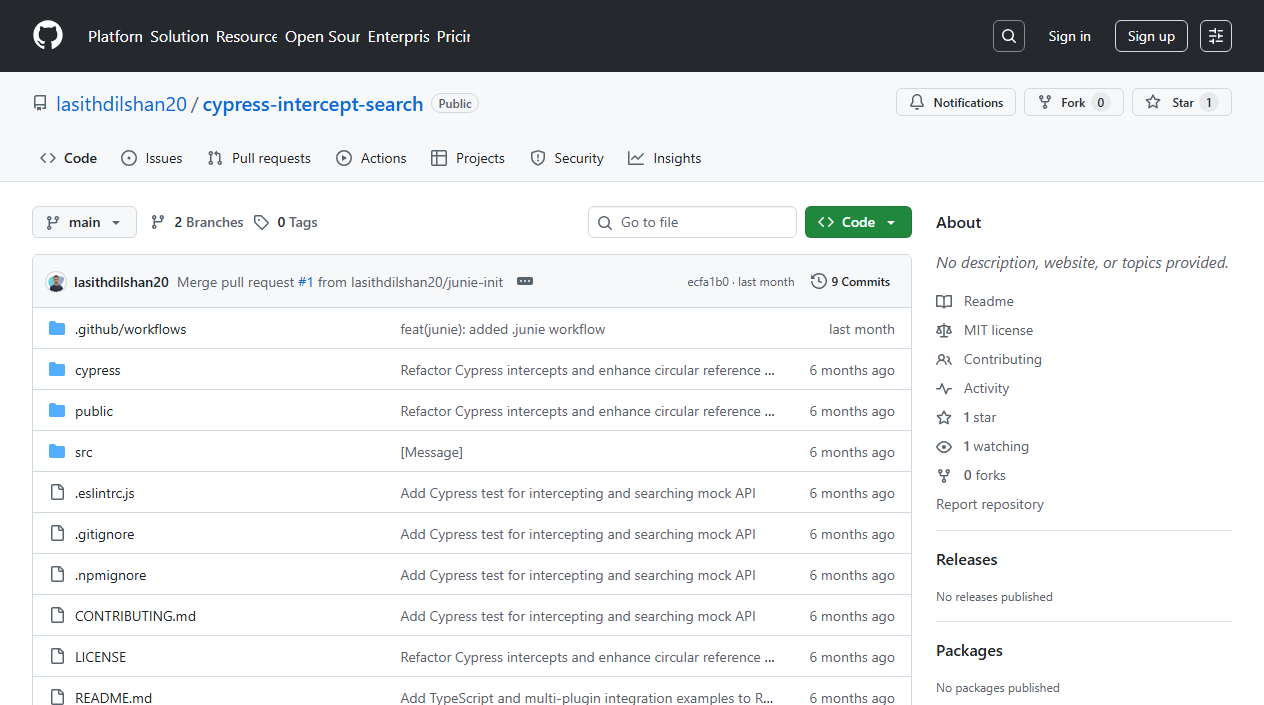Open the Resources menu in the header
The image size is (1264, 705).
247,36
